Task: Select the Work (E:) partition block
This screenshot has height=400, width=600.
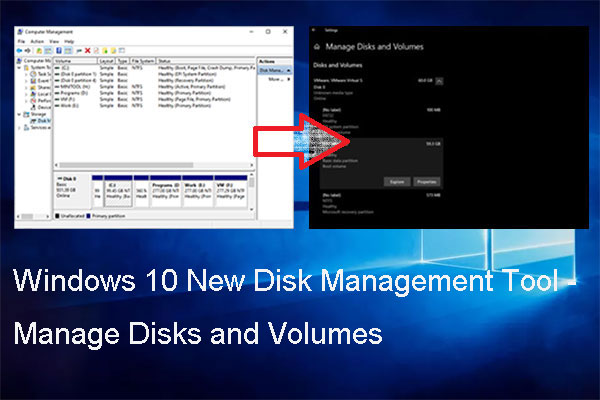Action: 197,191
